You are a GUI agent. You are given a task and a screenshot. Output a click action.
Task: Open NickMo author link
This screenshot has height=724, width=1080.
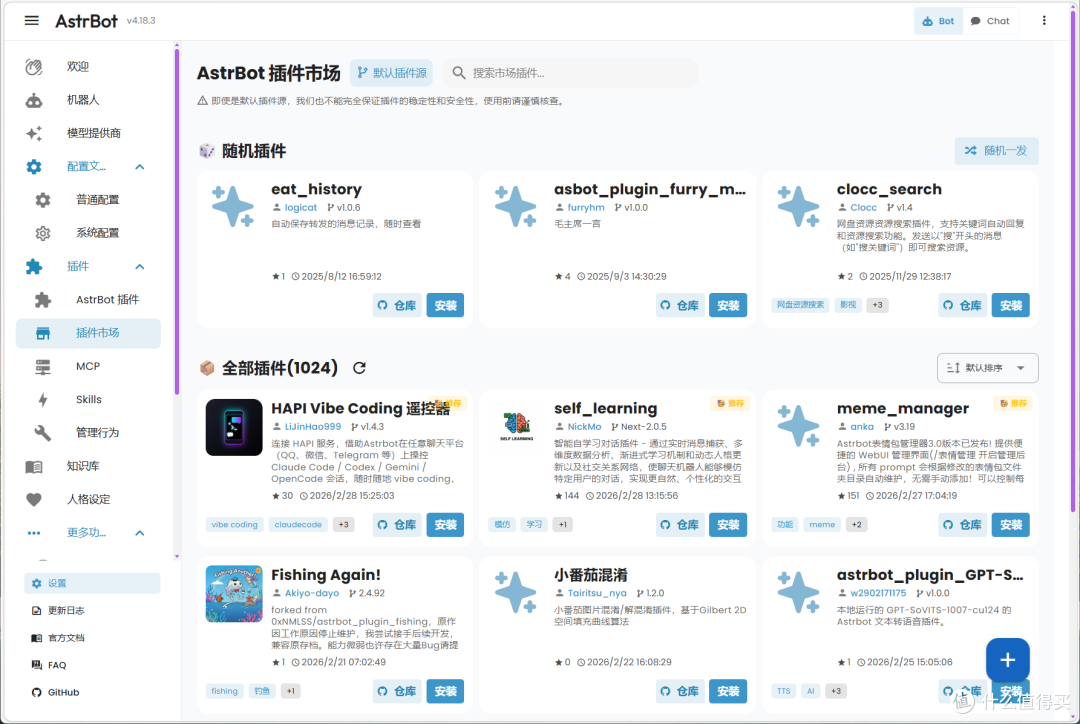coord(584,427)
